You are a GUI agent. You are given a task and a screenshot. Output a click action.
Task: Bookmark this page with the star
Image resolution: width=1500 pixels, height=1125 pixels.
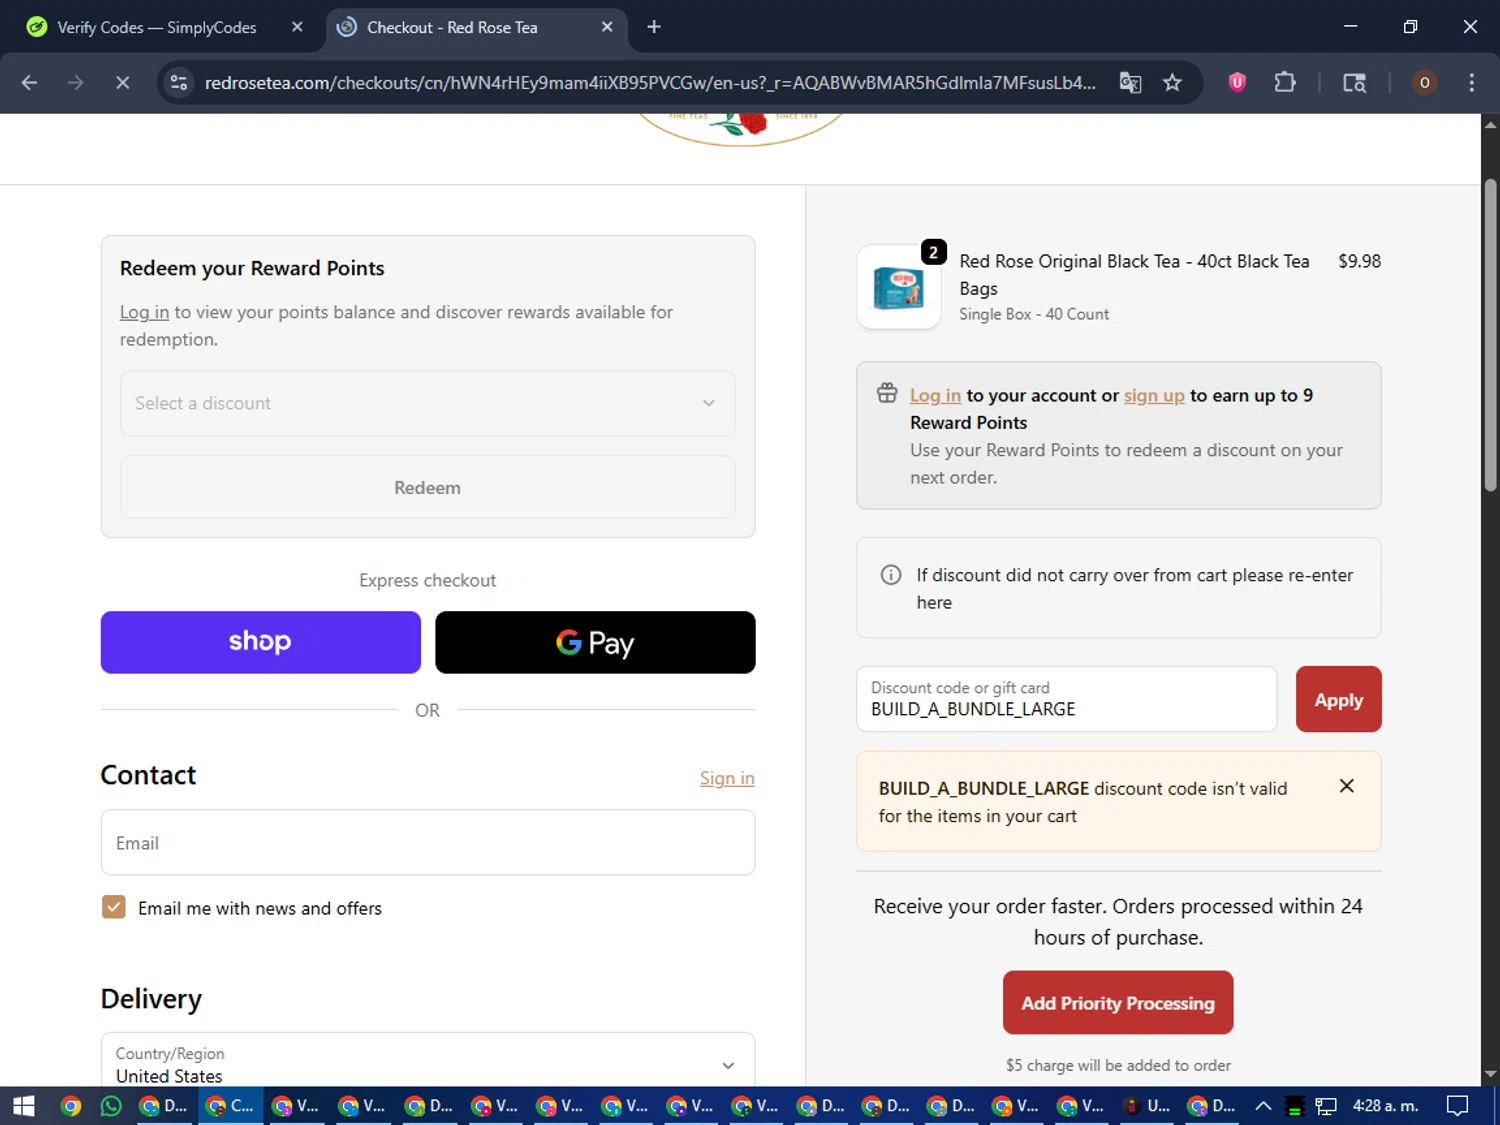pyautogui.click(x=1172, y=83)
